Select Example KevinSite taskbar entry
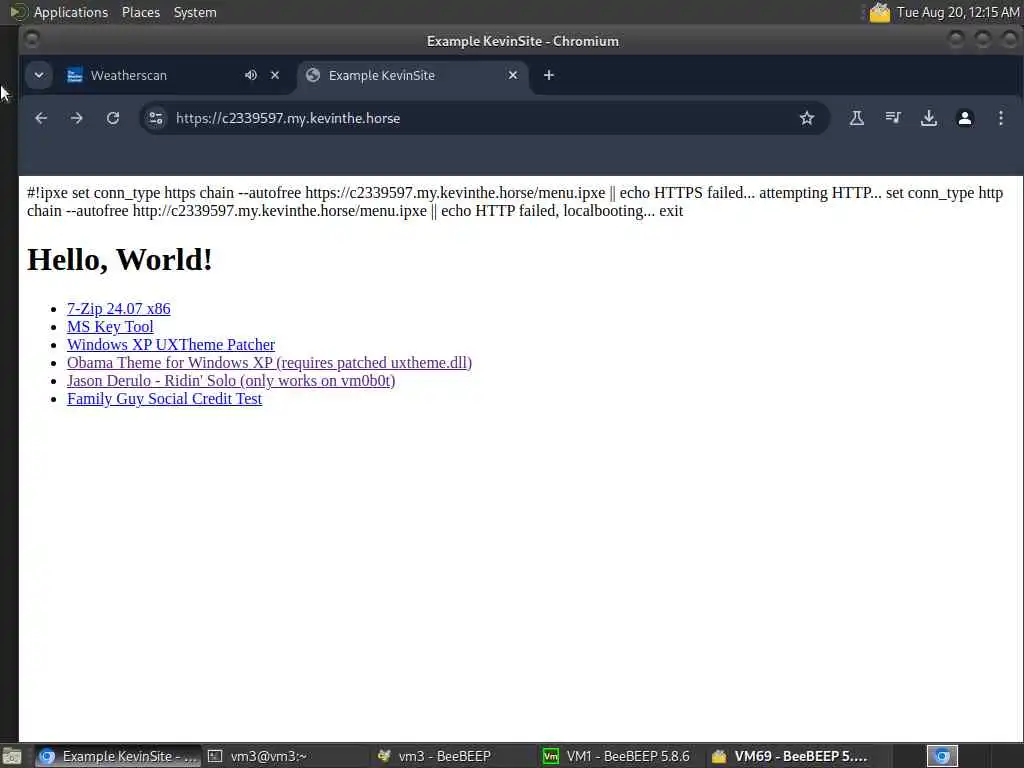Image resolution: width=1024 pixels, height=768 pixels. [x=118, y=756]
